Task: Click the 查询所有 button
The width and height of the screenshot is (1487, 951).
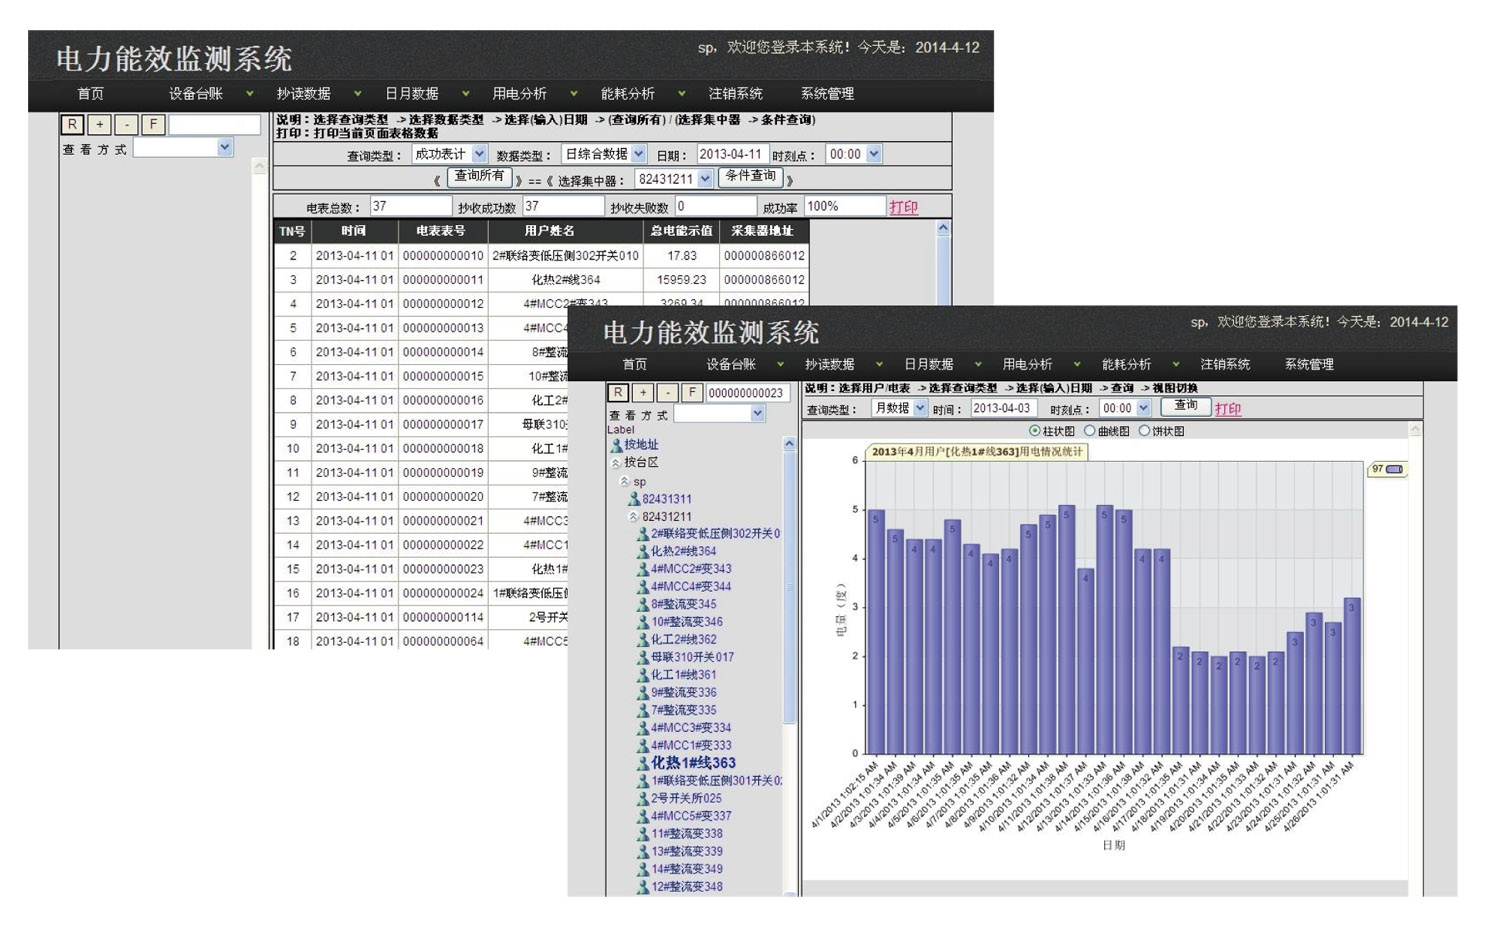Action: pos(479,177)
